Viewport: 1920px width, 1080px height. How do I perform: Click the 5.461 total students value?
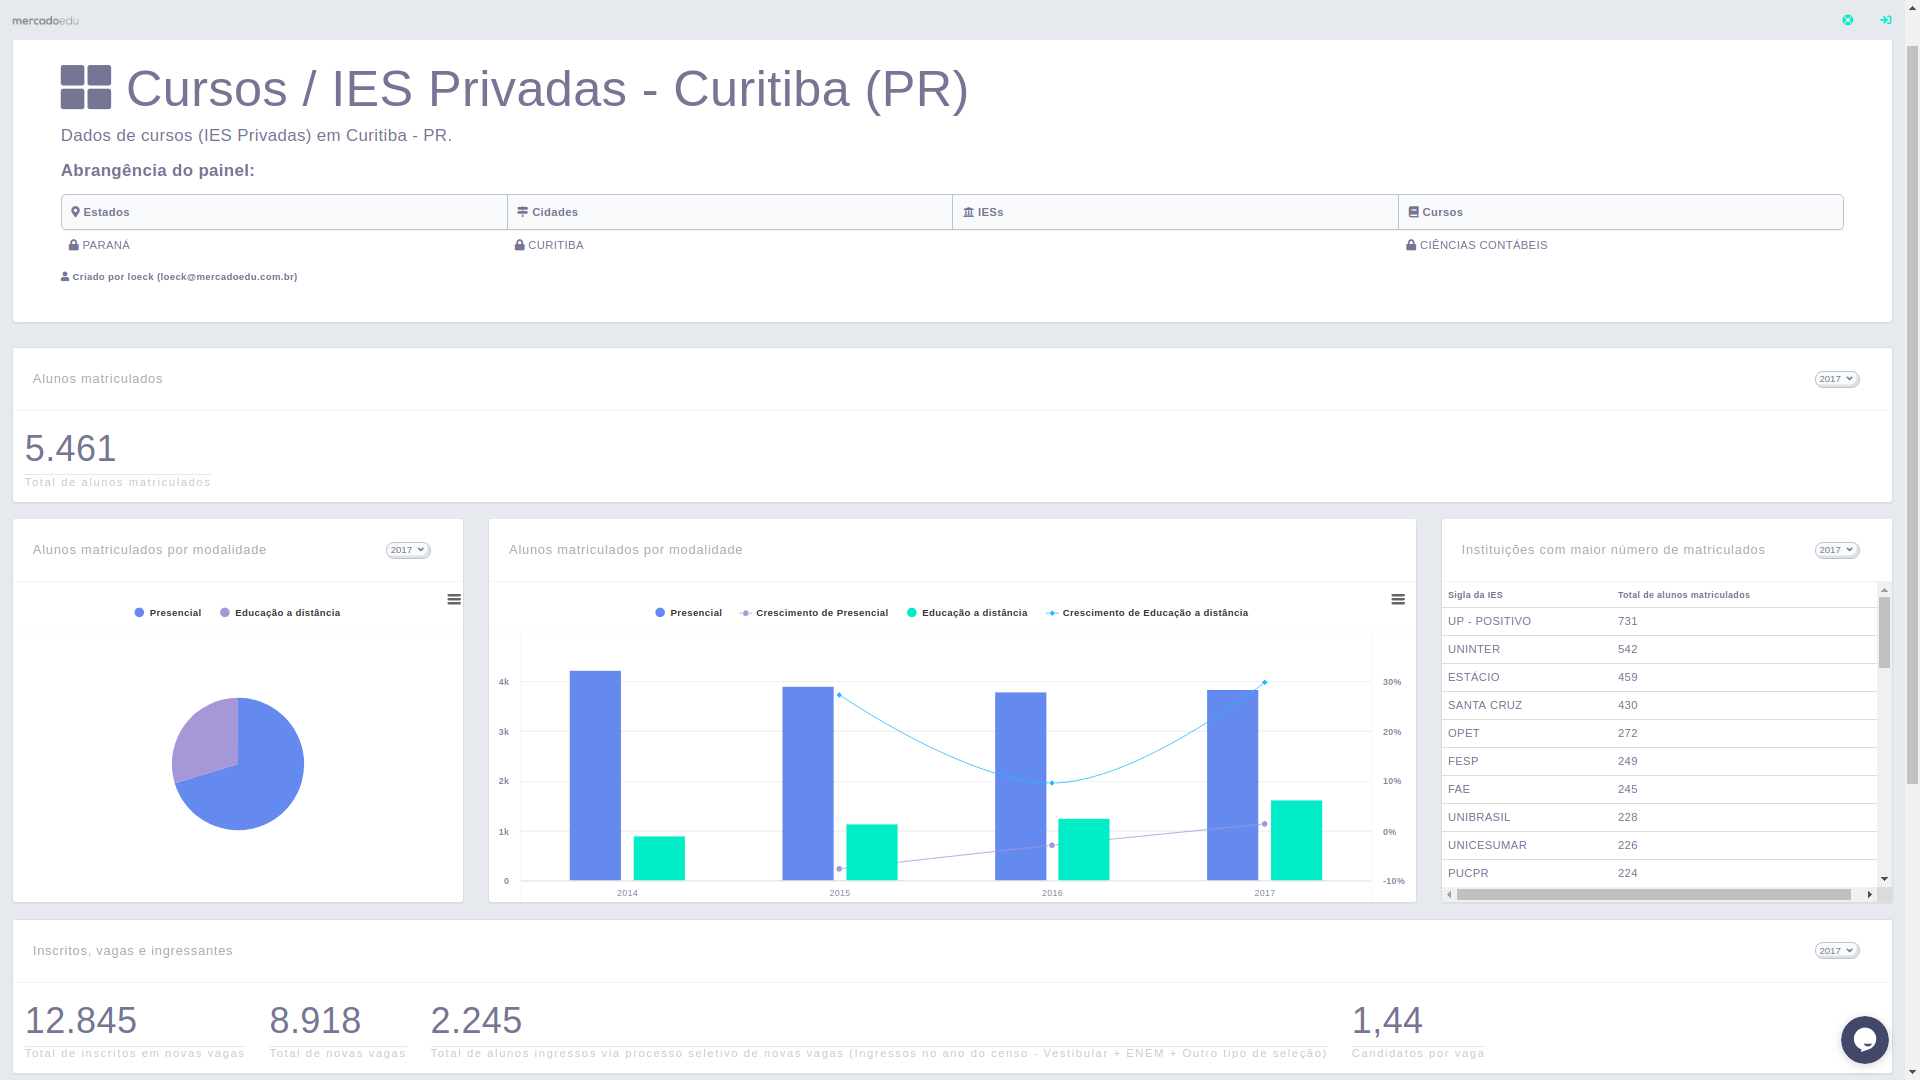[x=71, y=449]
